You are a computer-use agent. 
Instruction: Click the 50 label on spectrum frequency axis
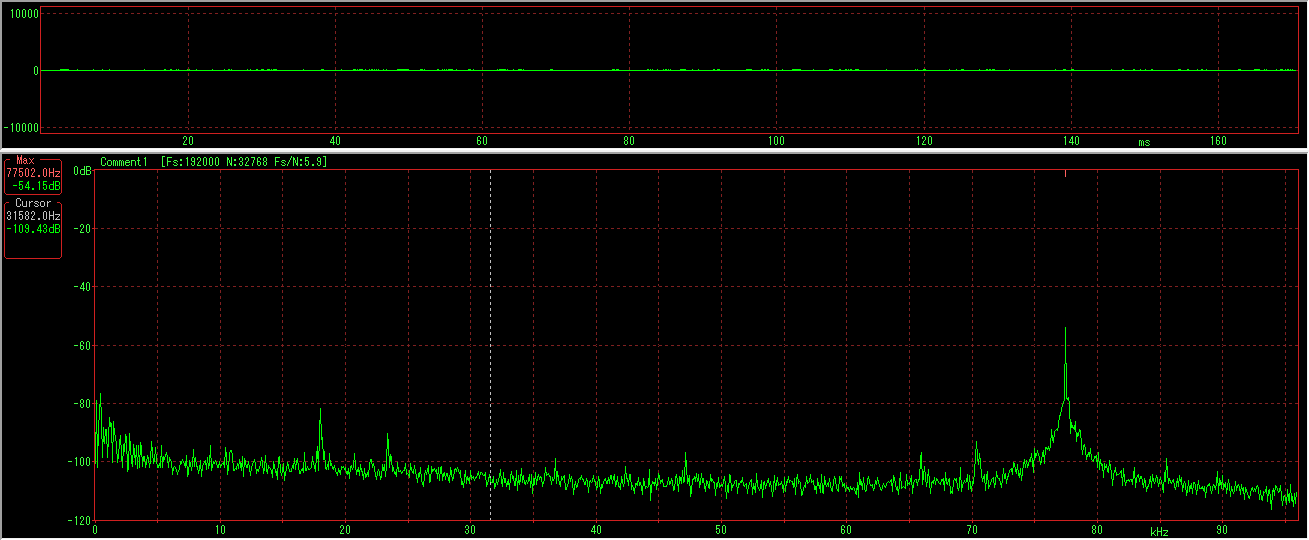point(721,530)
